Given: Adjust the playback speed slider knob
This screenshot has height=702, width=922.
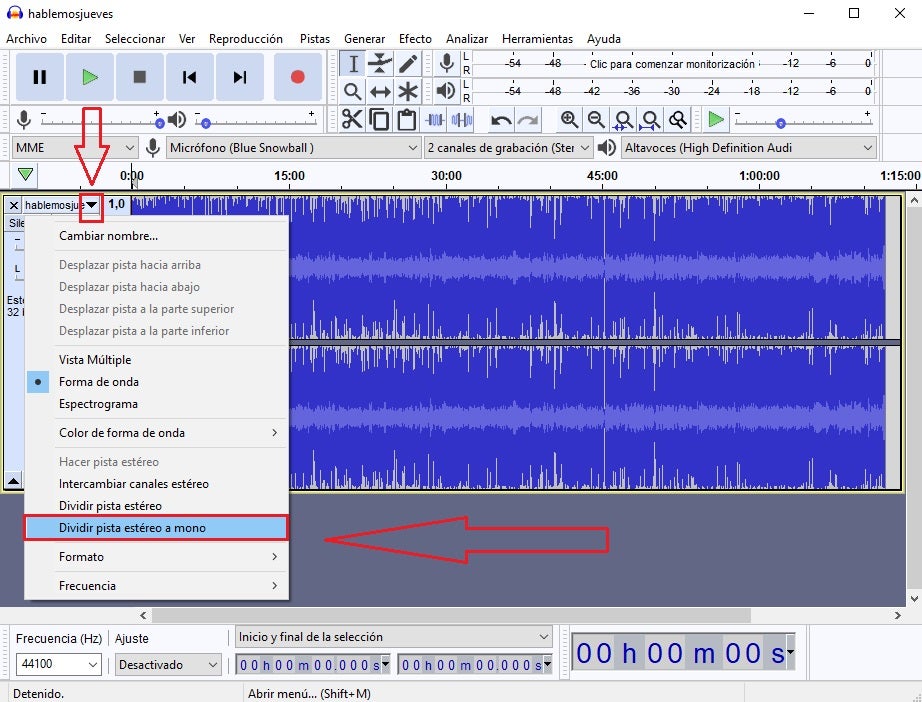Looking at the screenshot, I should pos(780,123).
